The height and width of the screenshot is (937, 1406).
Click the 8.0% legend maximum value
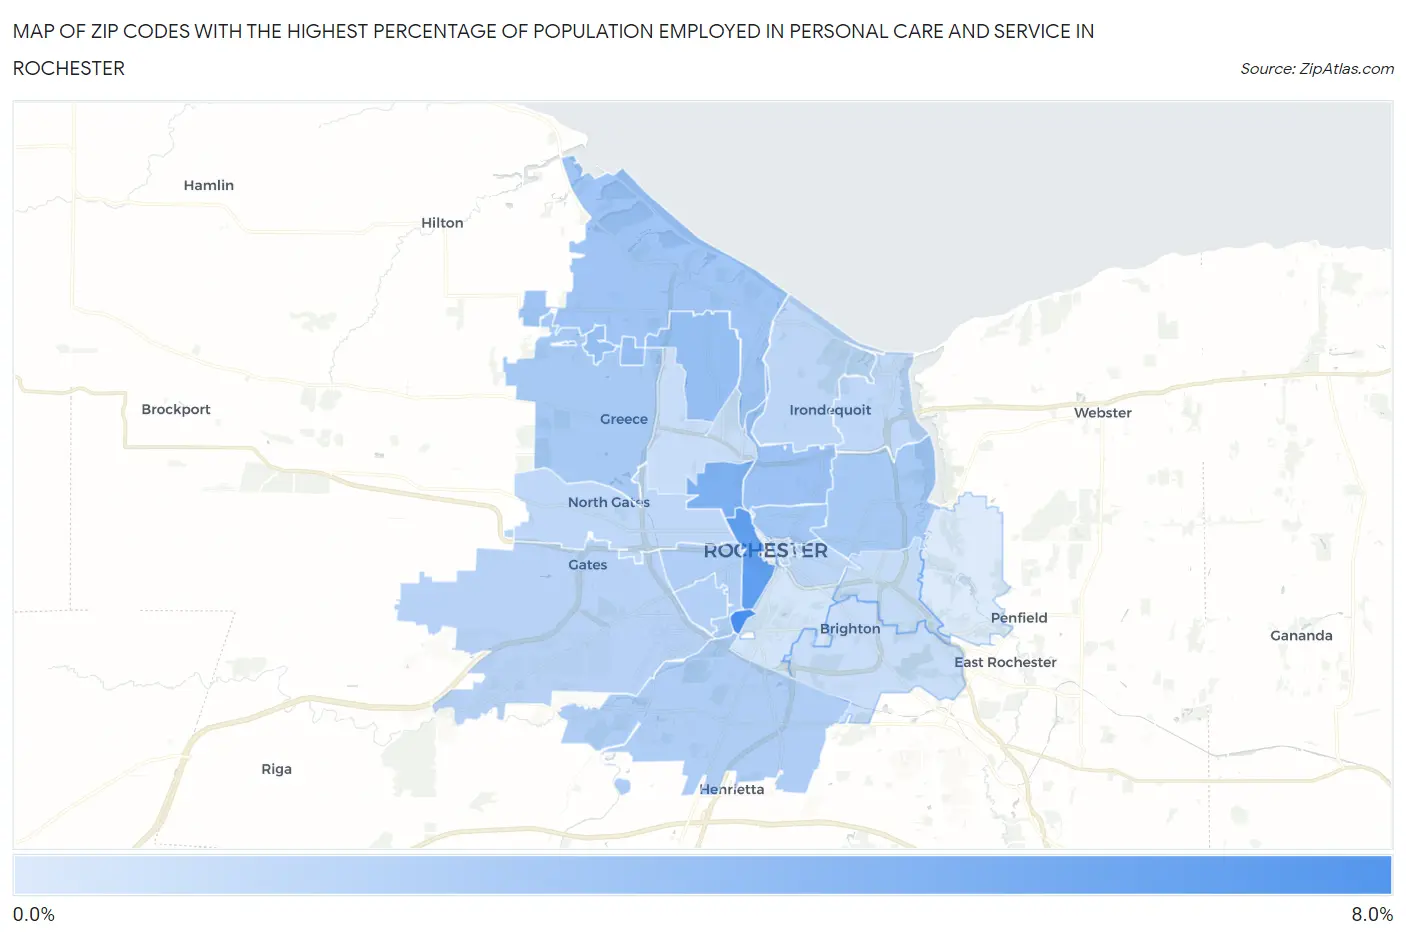click(x=1372, y=914)
